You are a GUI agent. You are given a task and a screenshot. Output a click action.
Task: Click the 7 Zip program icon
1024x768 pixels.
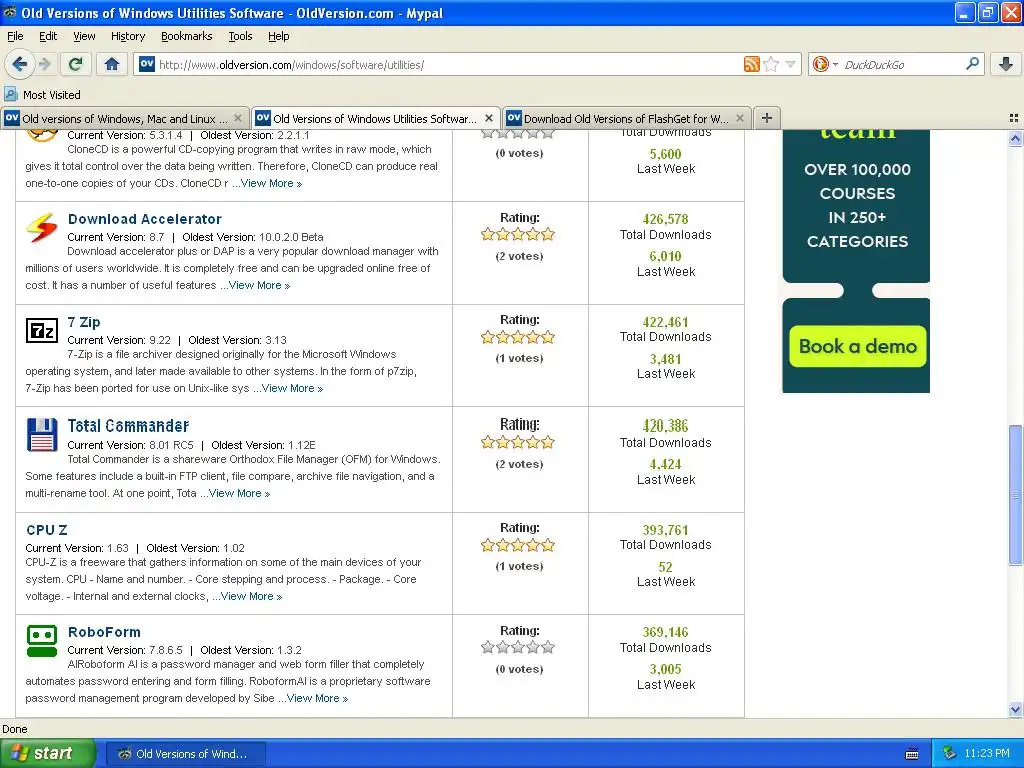(42, 330)
